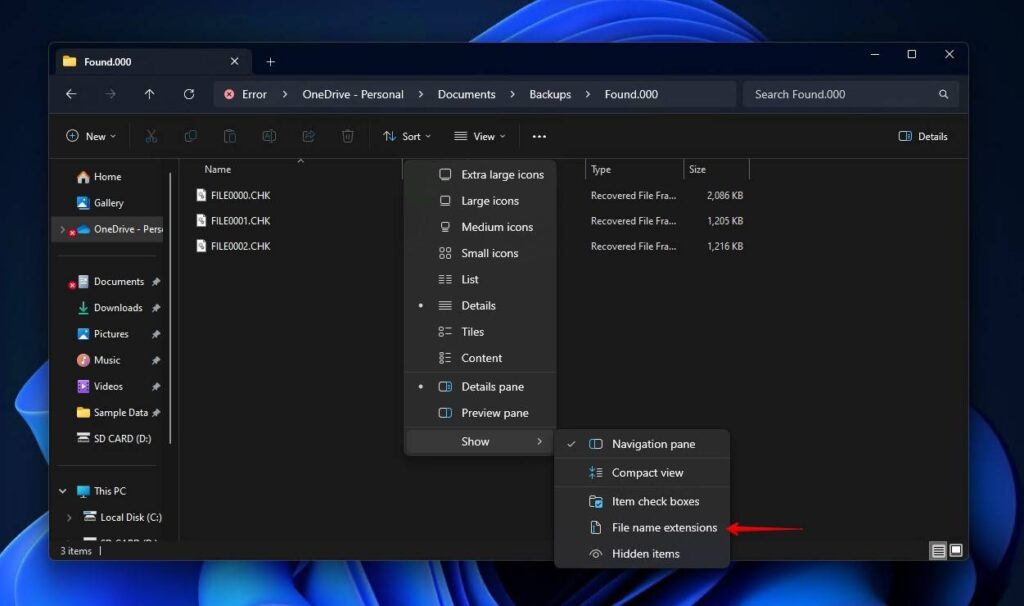Click the Delete trash icon in the toolbar
This screenshot has height=606, width=1024.
pyautogui.click(x=347, y=136)
